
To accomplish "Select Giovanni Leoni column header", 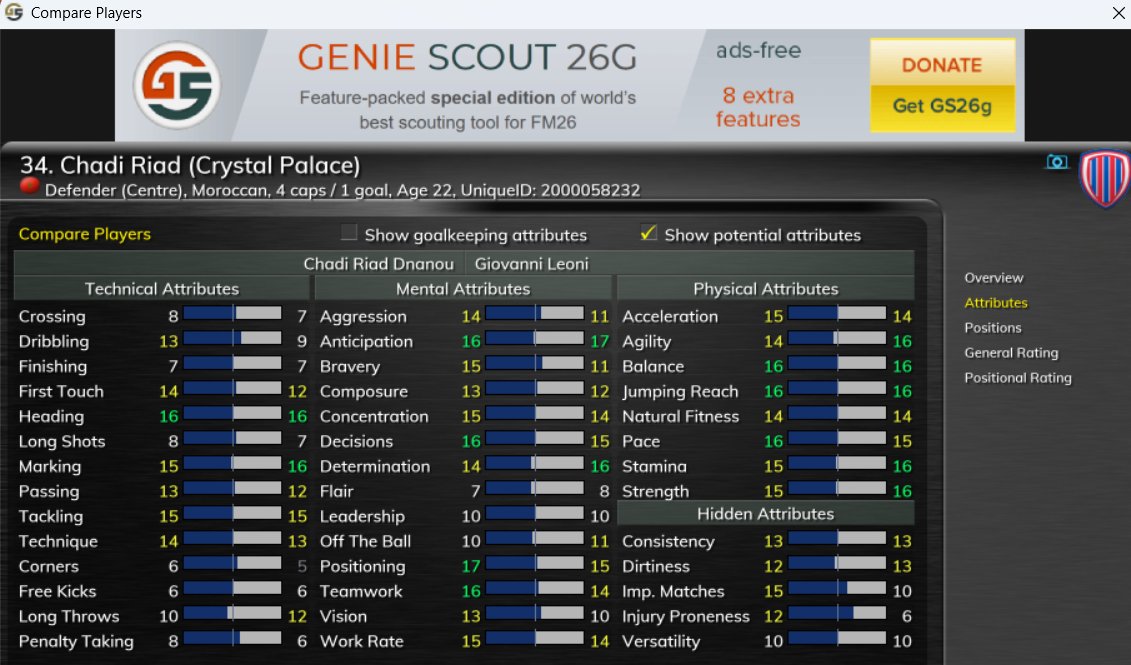I will pyautogui.click(x=532, y=264).
